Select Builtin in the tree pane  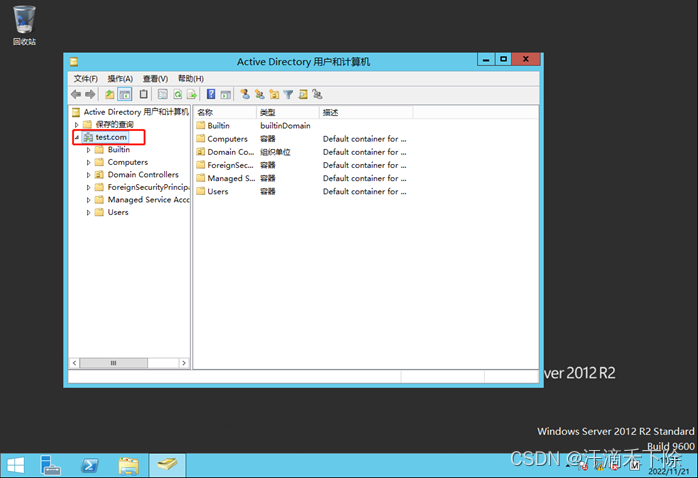click(118, 150)
